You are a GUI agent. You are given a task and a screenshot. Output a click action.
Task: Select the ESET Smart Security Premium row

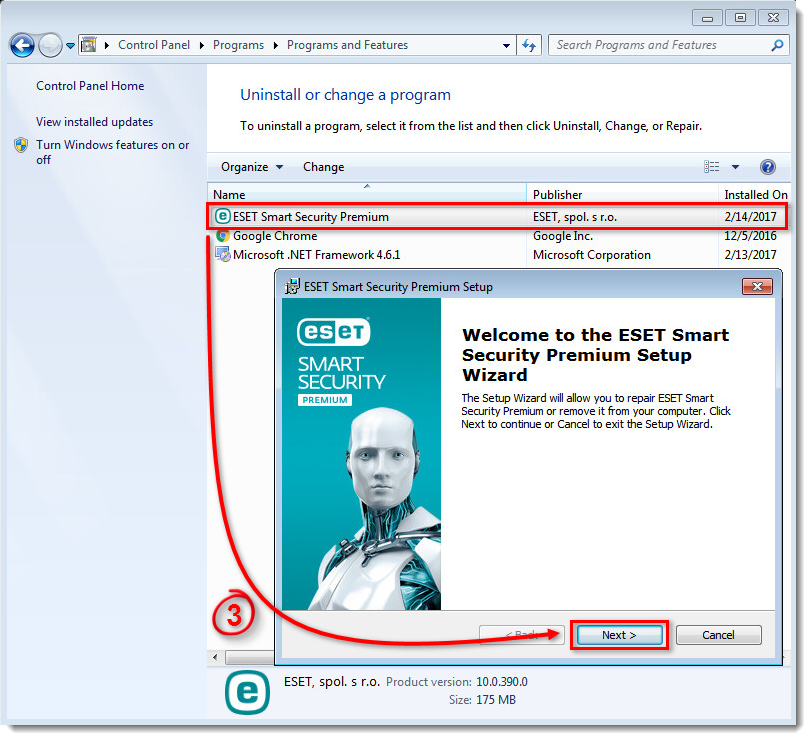[x=497, y=216]
